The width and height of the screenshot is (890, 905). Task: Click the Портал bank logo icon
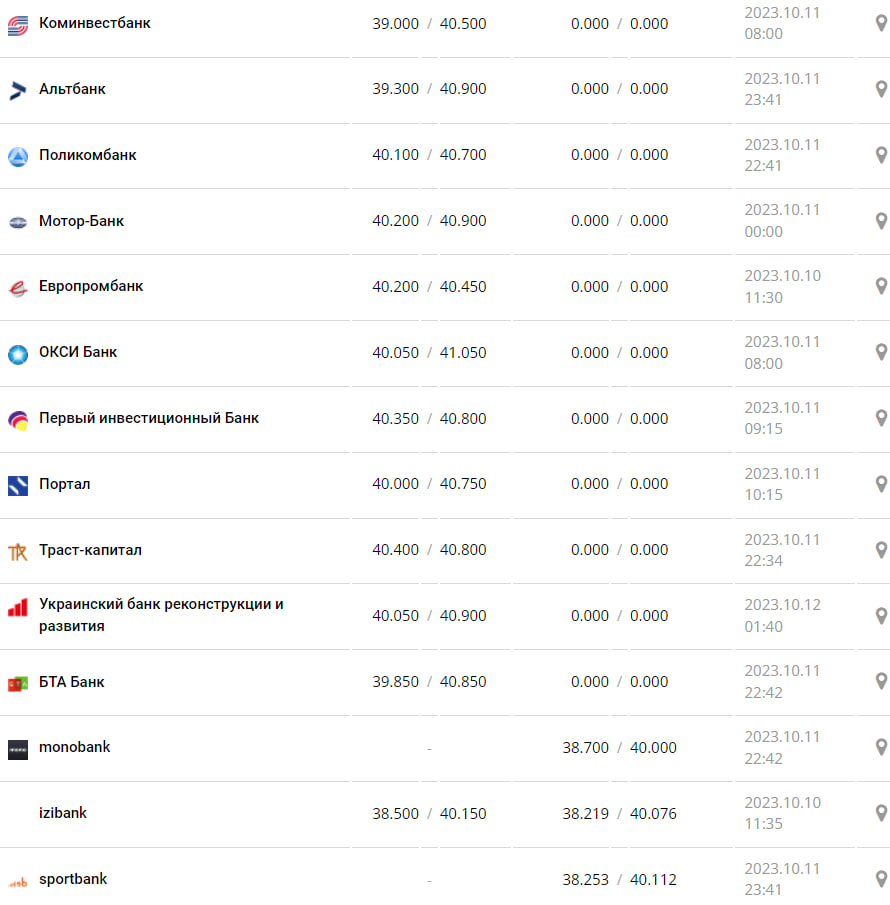coord(18,486)
